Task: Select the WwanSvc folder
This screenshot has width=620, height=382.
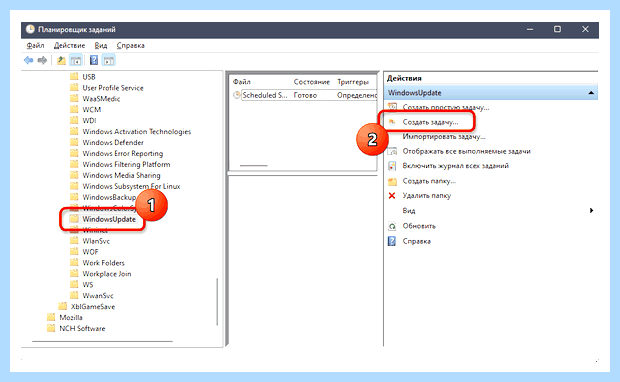Action: [98, 295]
